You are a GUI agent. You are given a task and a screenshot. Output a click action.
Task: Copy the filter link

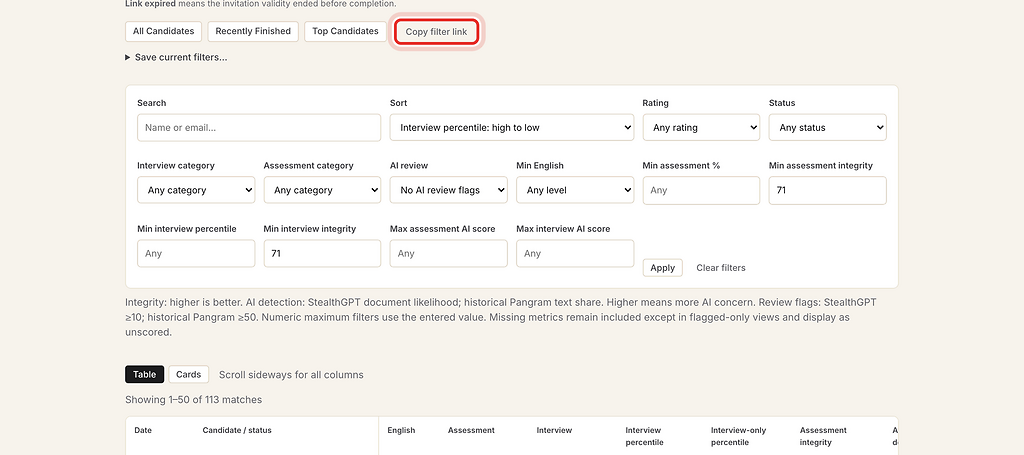coord(436,32)
